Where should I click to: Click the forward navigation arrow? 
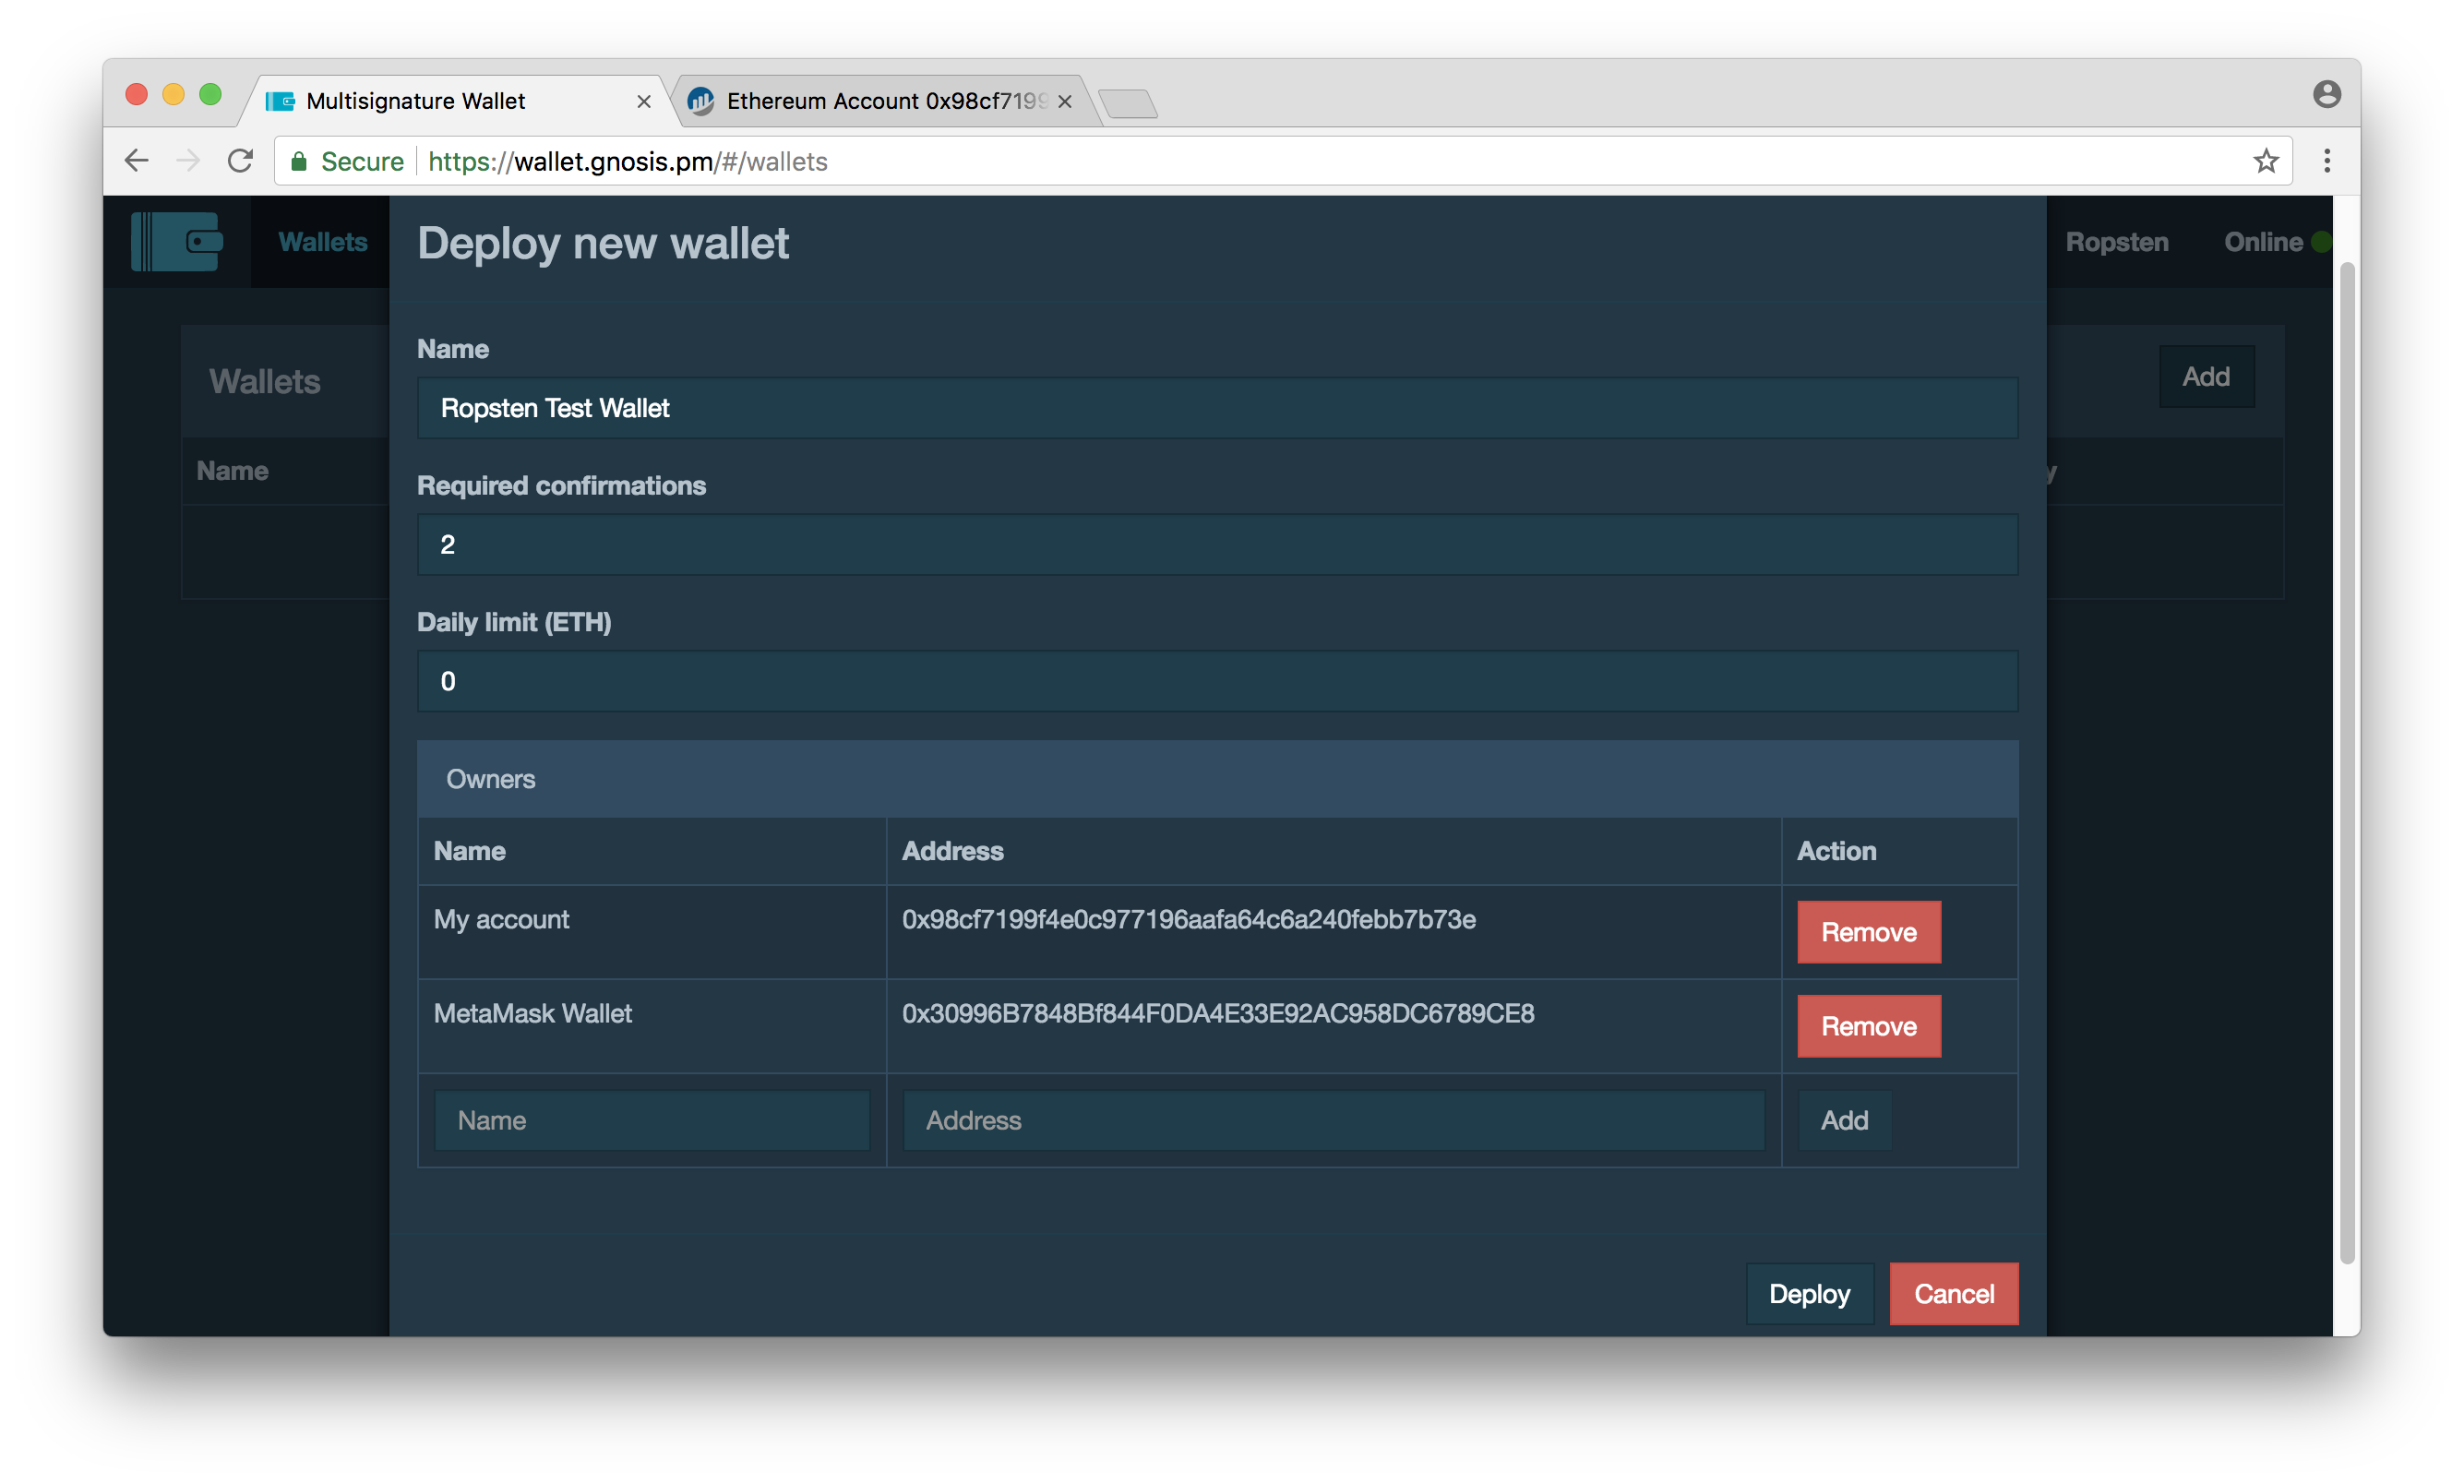tap(188, 160)
